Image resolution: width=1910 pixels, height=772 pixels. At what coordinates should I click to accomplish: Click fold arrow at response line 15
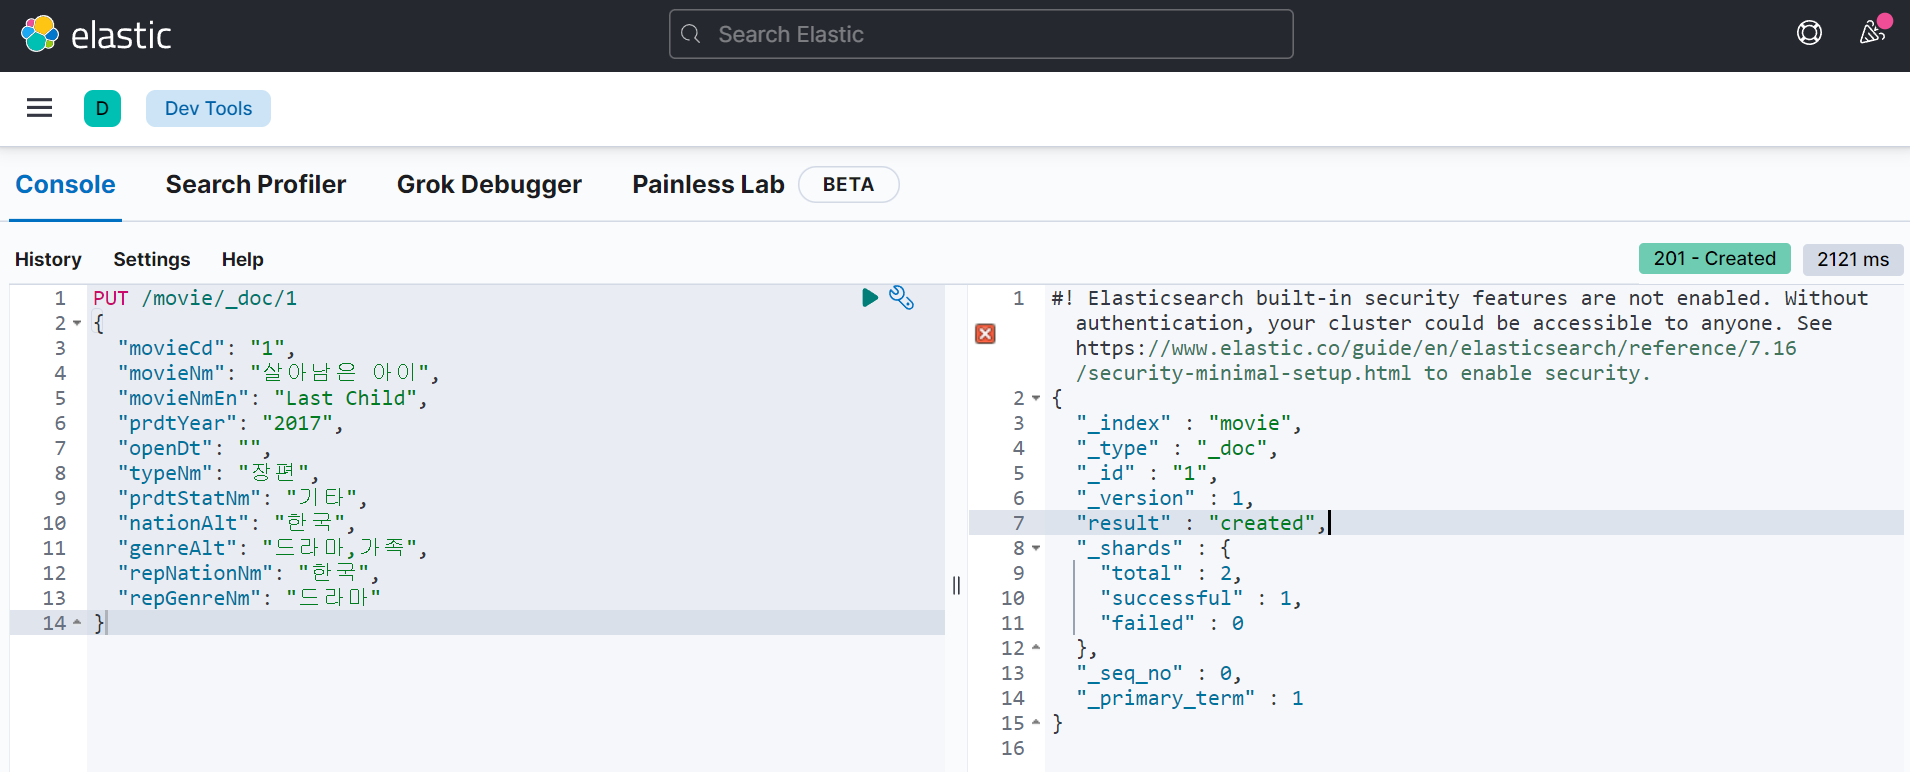[1036, 723]
